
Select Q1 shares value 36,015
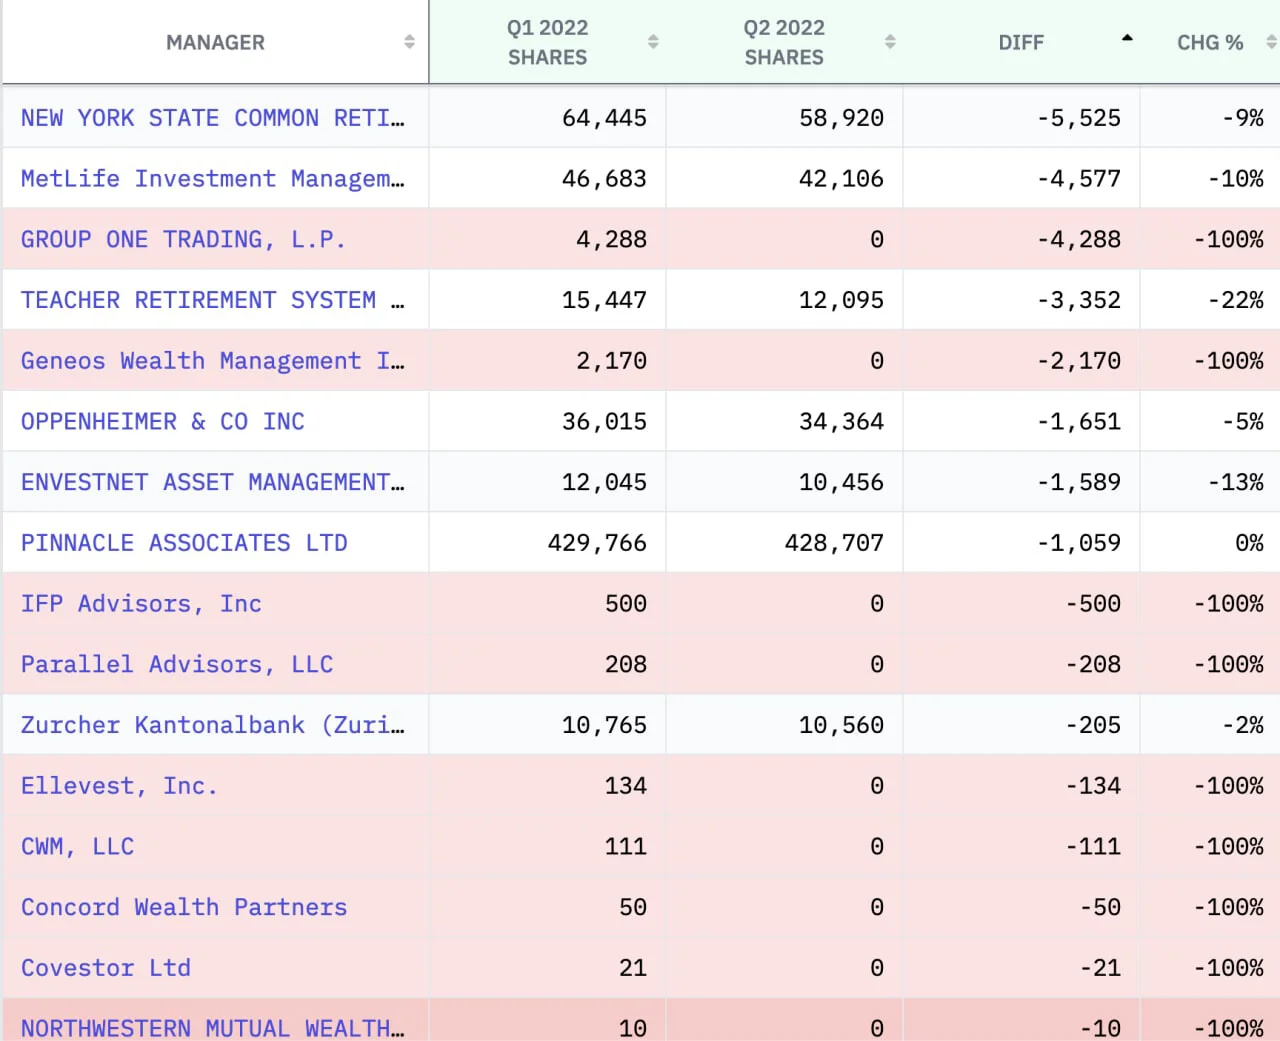point(604,422)
